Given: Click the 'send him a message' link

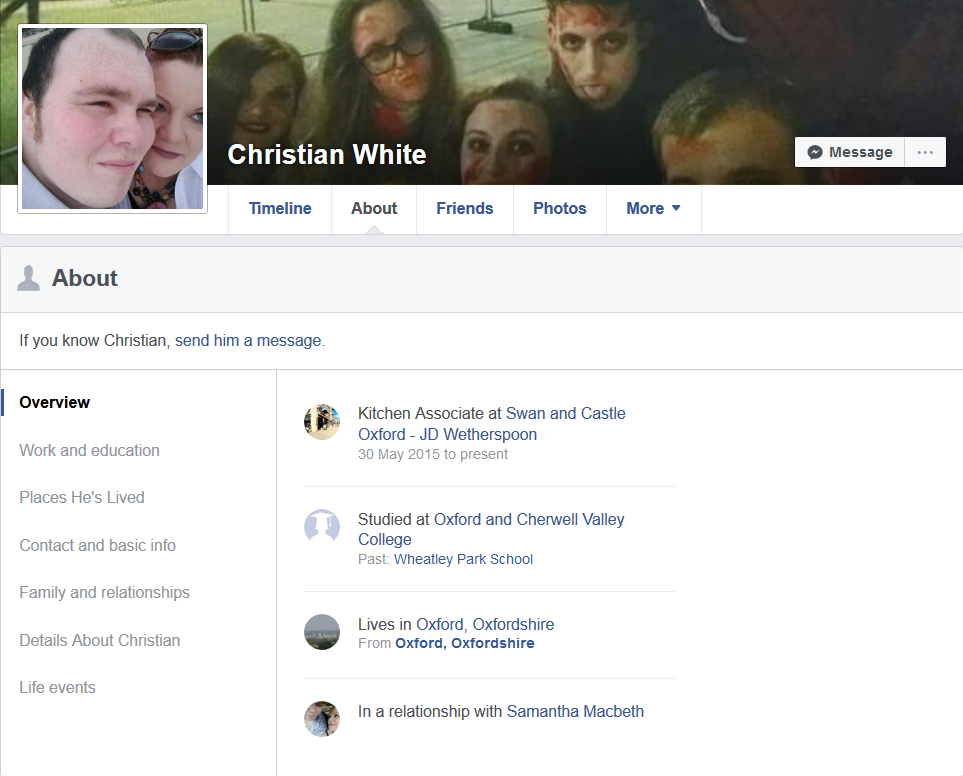Looking at the screenshot, I should (248, 340).
